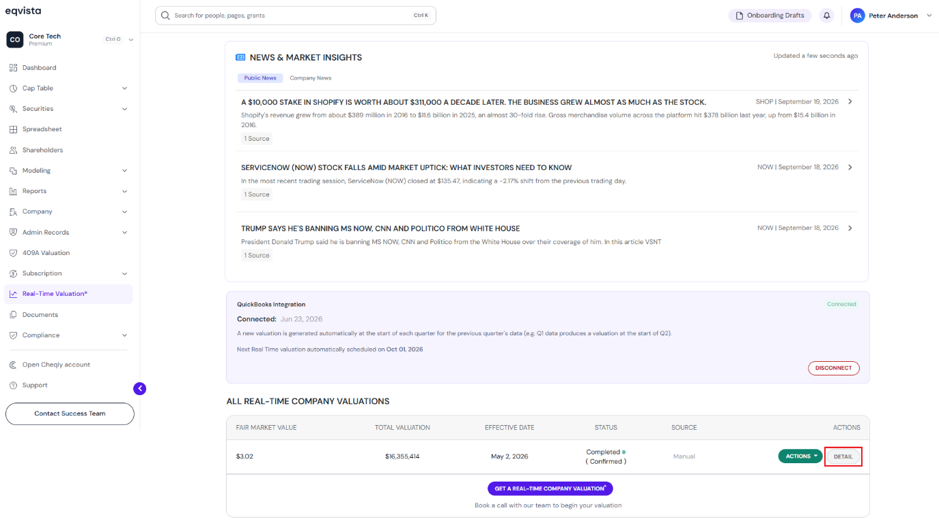
Task: Open the ServiceNow article arrow
Action: [850, 167]
